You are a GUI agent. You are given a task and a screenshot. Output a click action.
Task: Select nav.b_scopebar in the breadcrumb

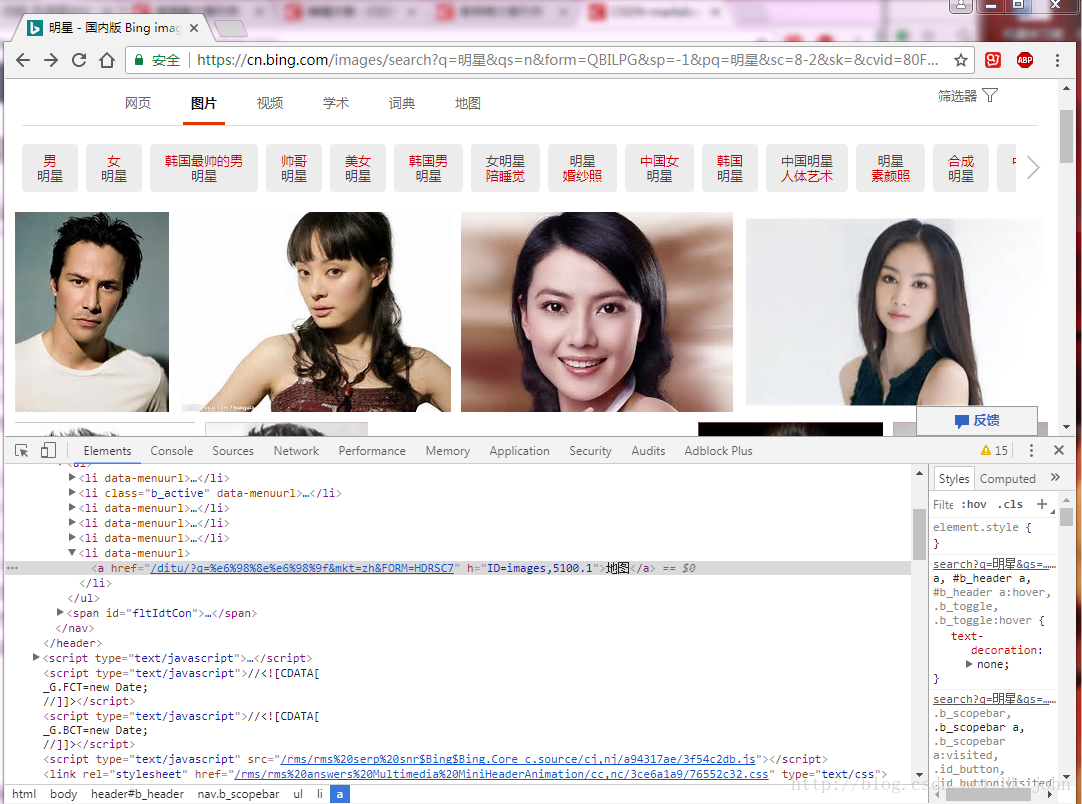238,794
